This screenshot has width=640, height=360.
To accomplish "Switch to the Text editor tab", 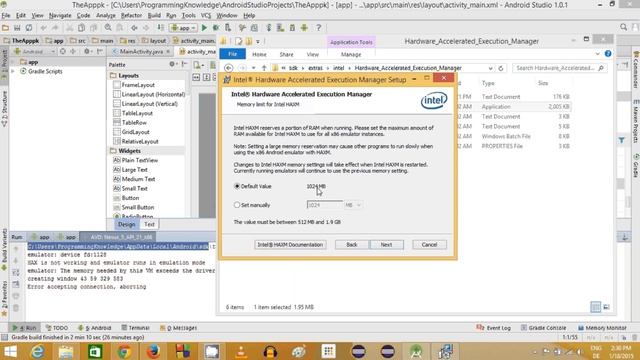I will [x=149, y=224].
